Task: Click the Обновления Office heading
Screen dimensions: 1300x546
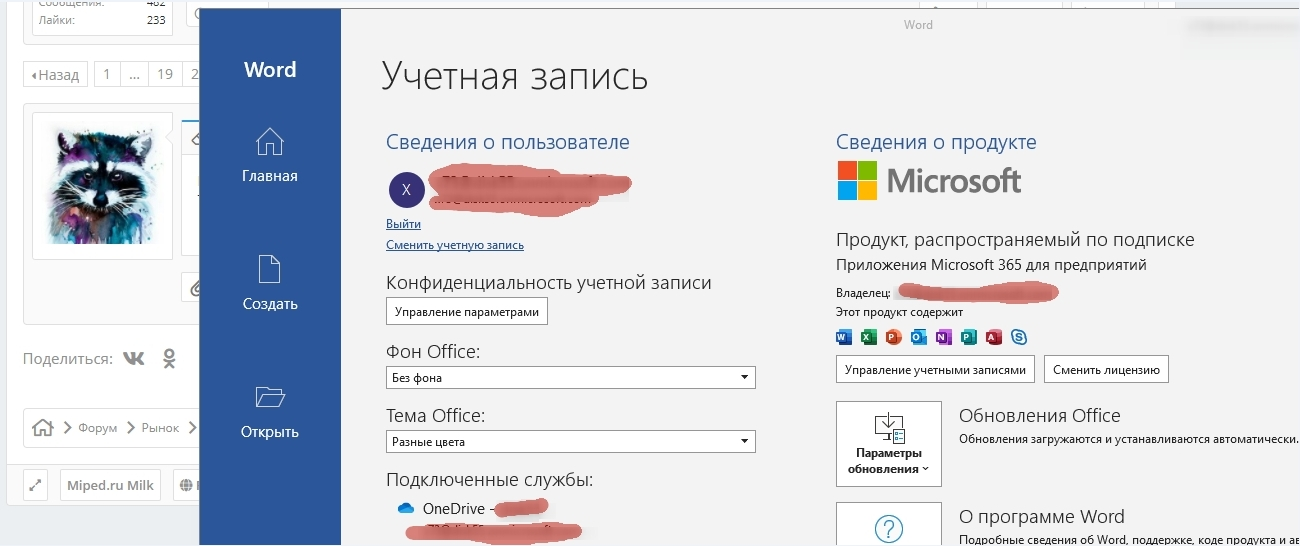Action: pos(1039,416)
